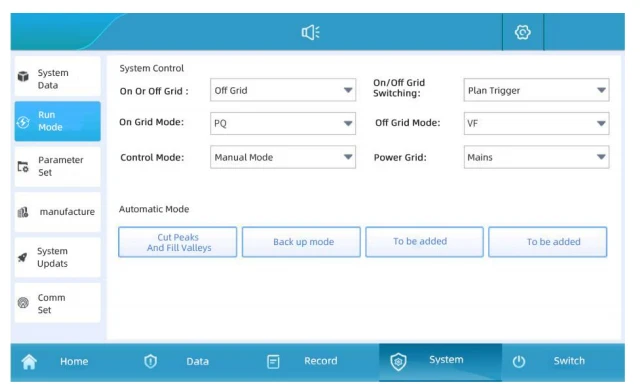Viewport: 640px width, 391px height.
Task: Open the Power Grid dropdown
Action: pos(536,157)
